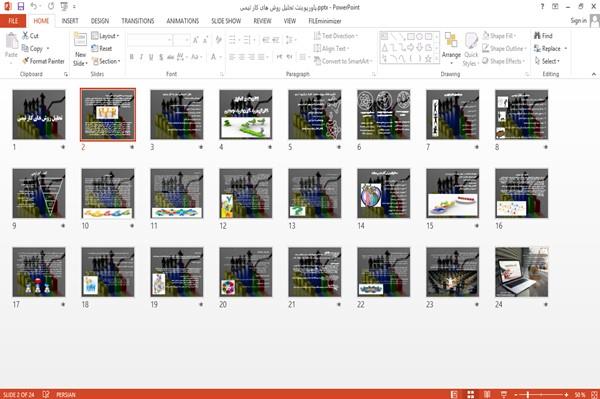The height and width of the screenshot is (399, 600).
Task: Click Increase List Level icon
Action: [x=276, y=40]
